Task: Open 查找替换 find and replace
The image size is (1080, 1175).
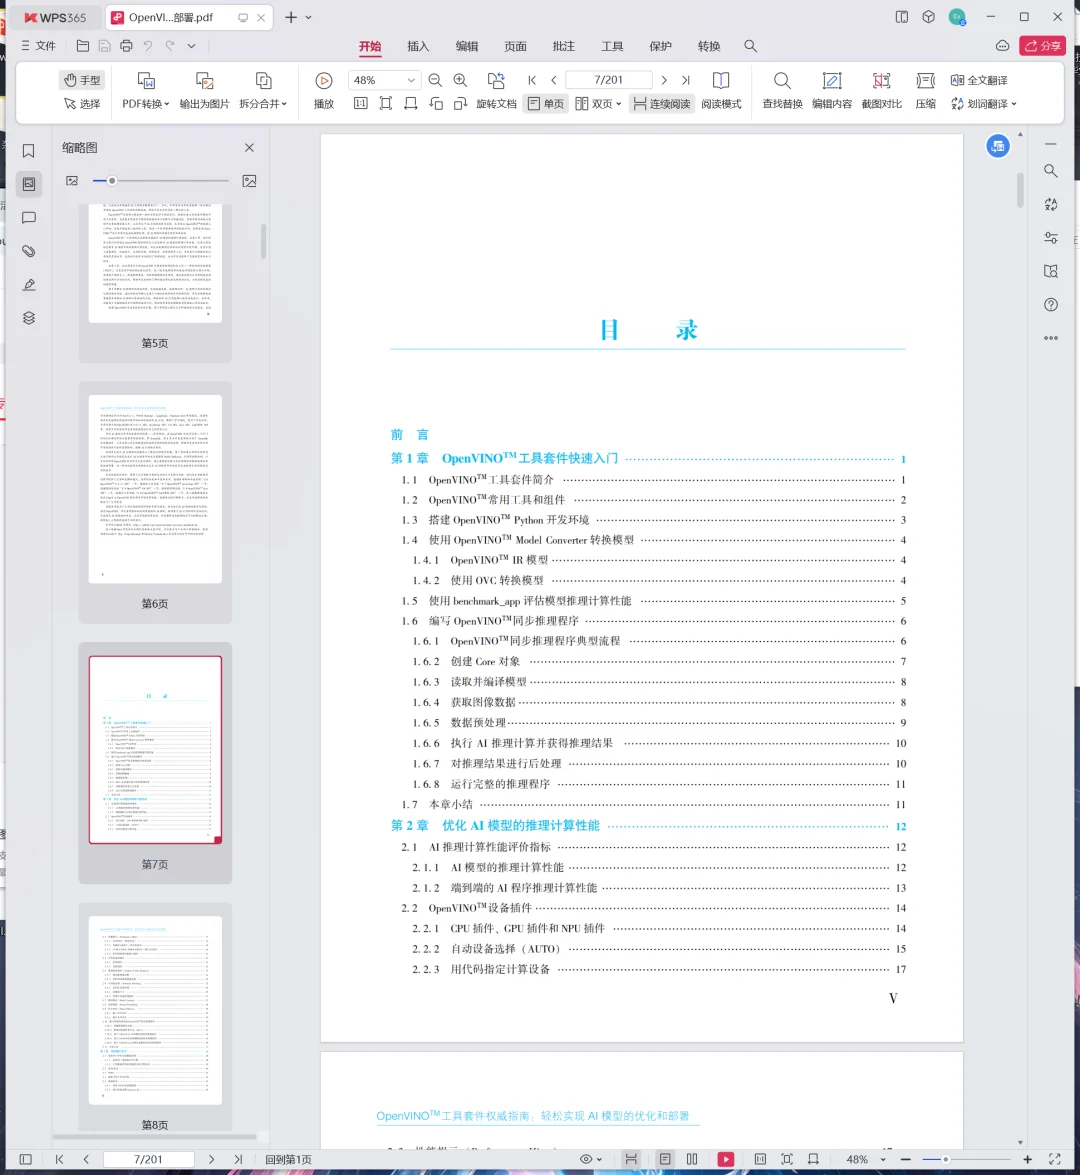Action: pos(782,92)
